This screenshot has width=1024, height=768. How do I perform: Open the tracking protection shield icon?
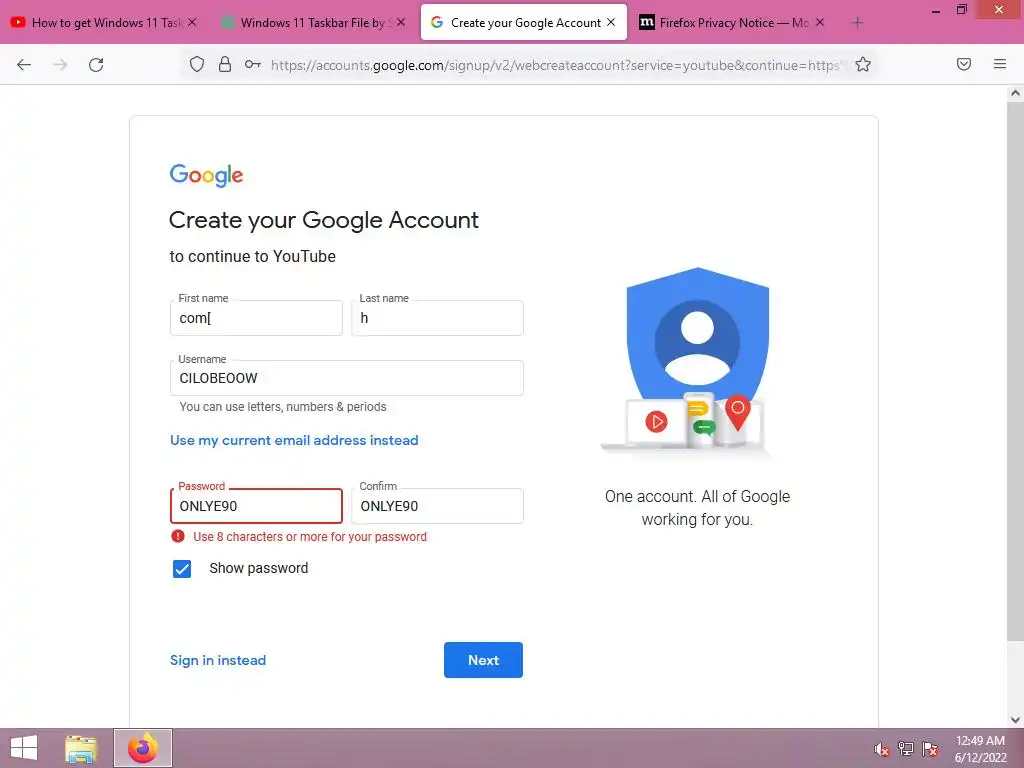tap(197, 64)
